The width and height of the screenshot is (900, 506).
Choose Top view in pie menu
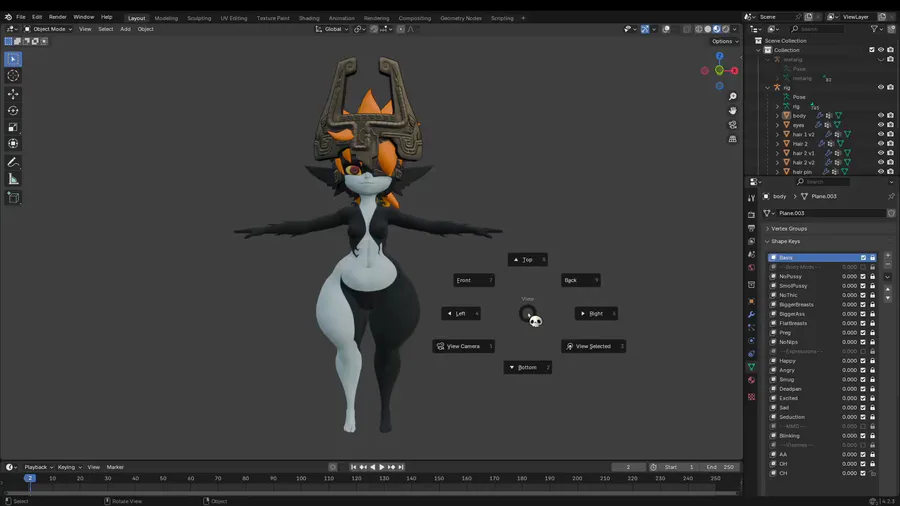(527, 259)
